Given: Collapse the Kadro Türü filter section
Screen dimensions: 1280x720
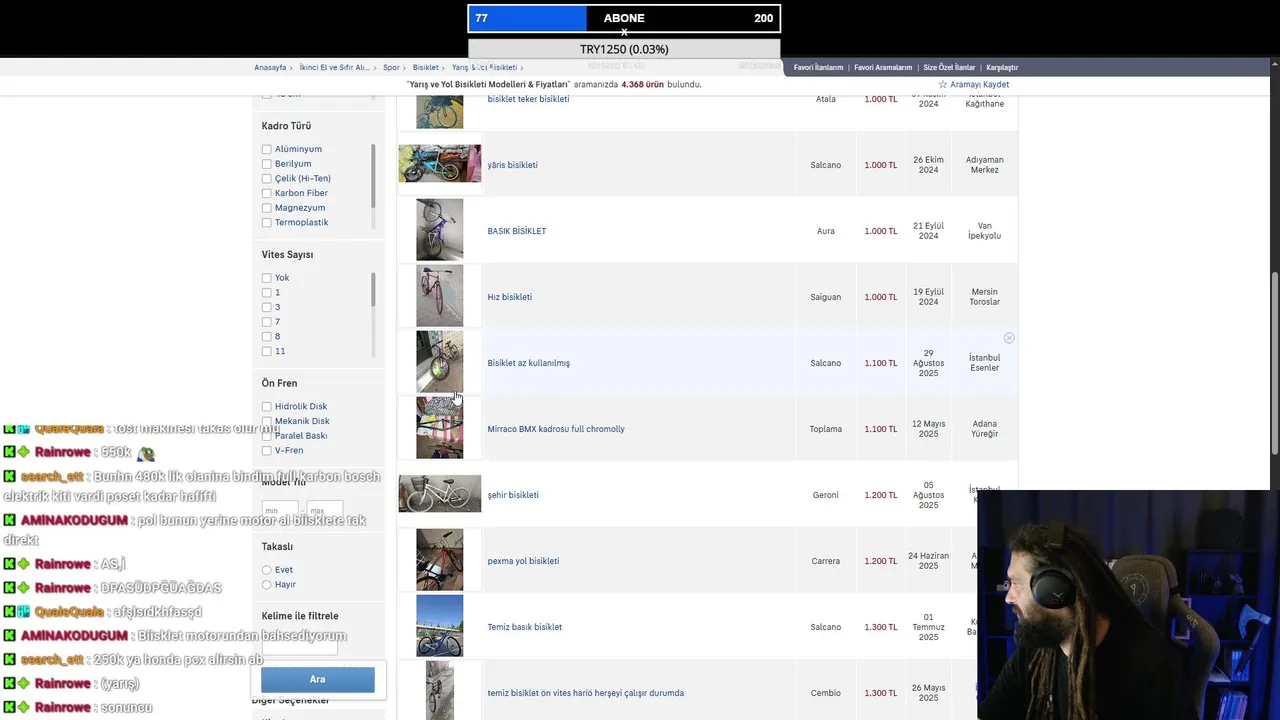Looking at the screenshot, I should [x=286, y=126].
